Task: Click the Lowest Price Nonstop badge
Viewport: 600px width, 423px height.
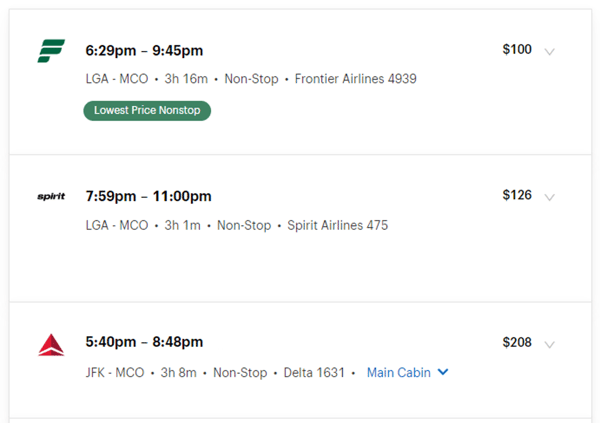Action: pos(147,110)
